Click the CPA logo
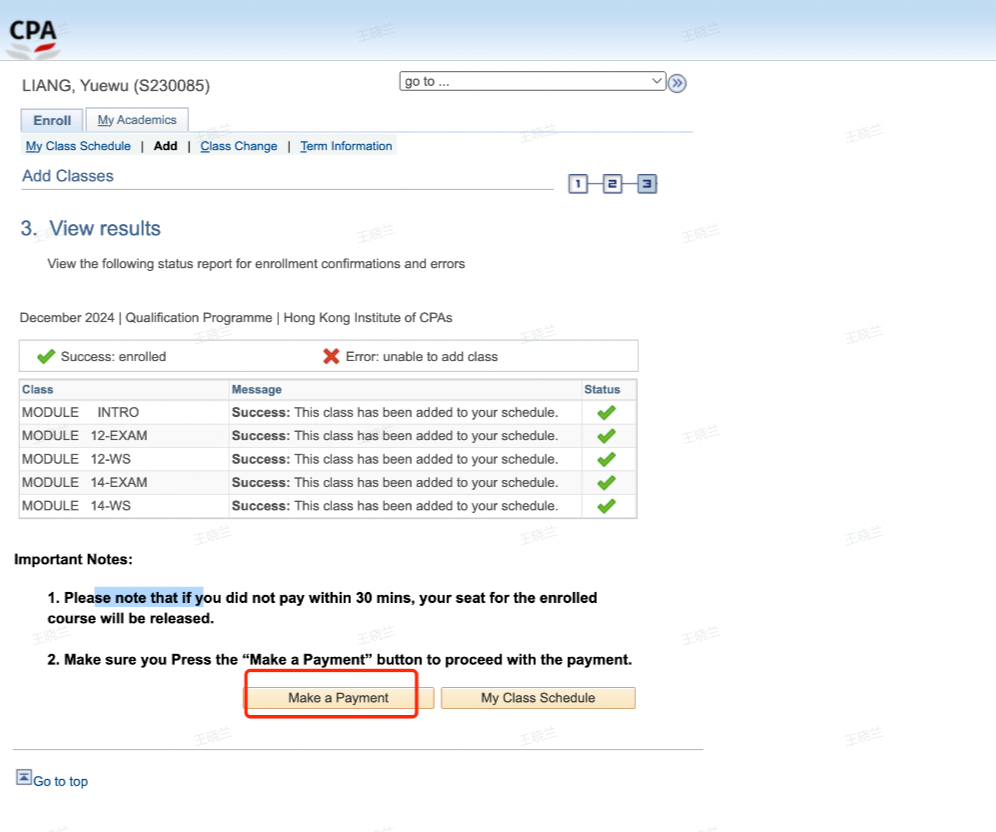996x832 pixels. click(34, 36)
